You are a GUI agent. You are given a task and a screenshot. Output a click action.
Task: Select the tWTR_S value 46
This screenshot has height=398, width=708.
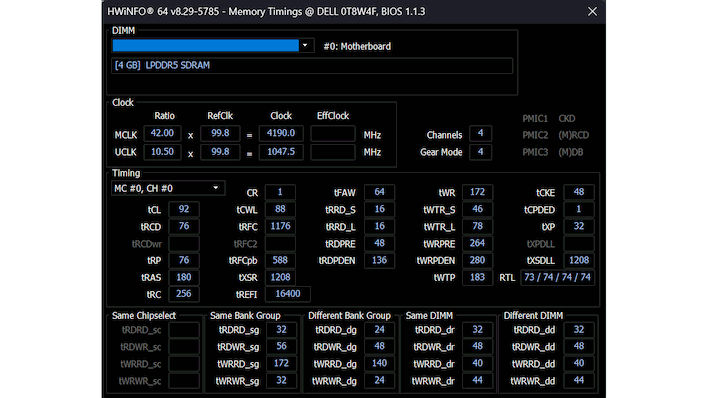[x=477, y=209]
